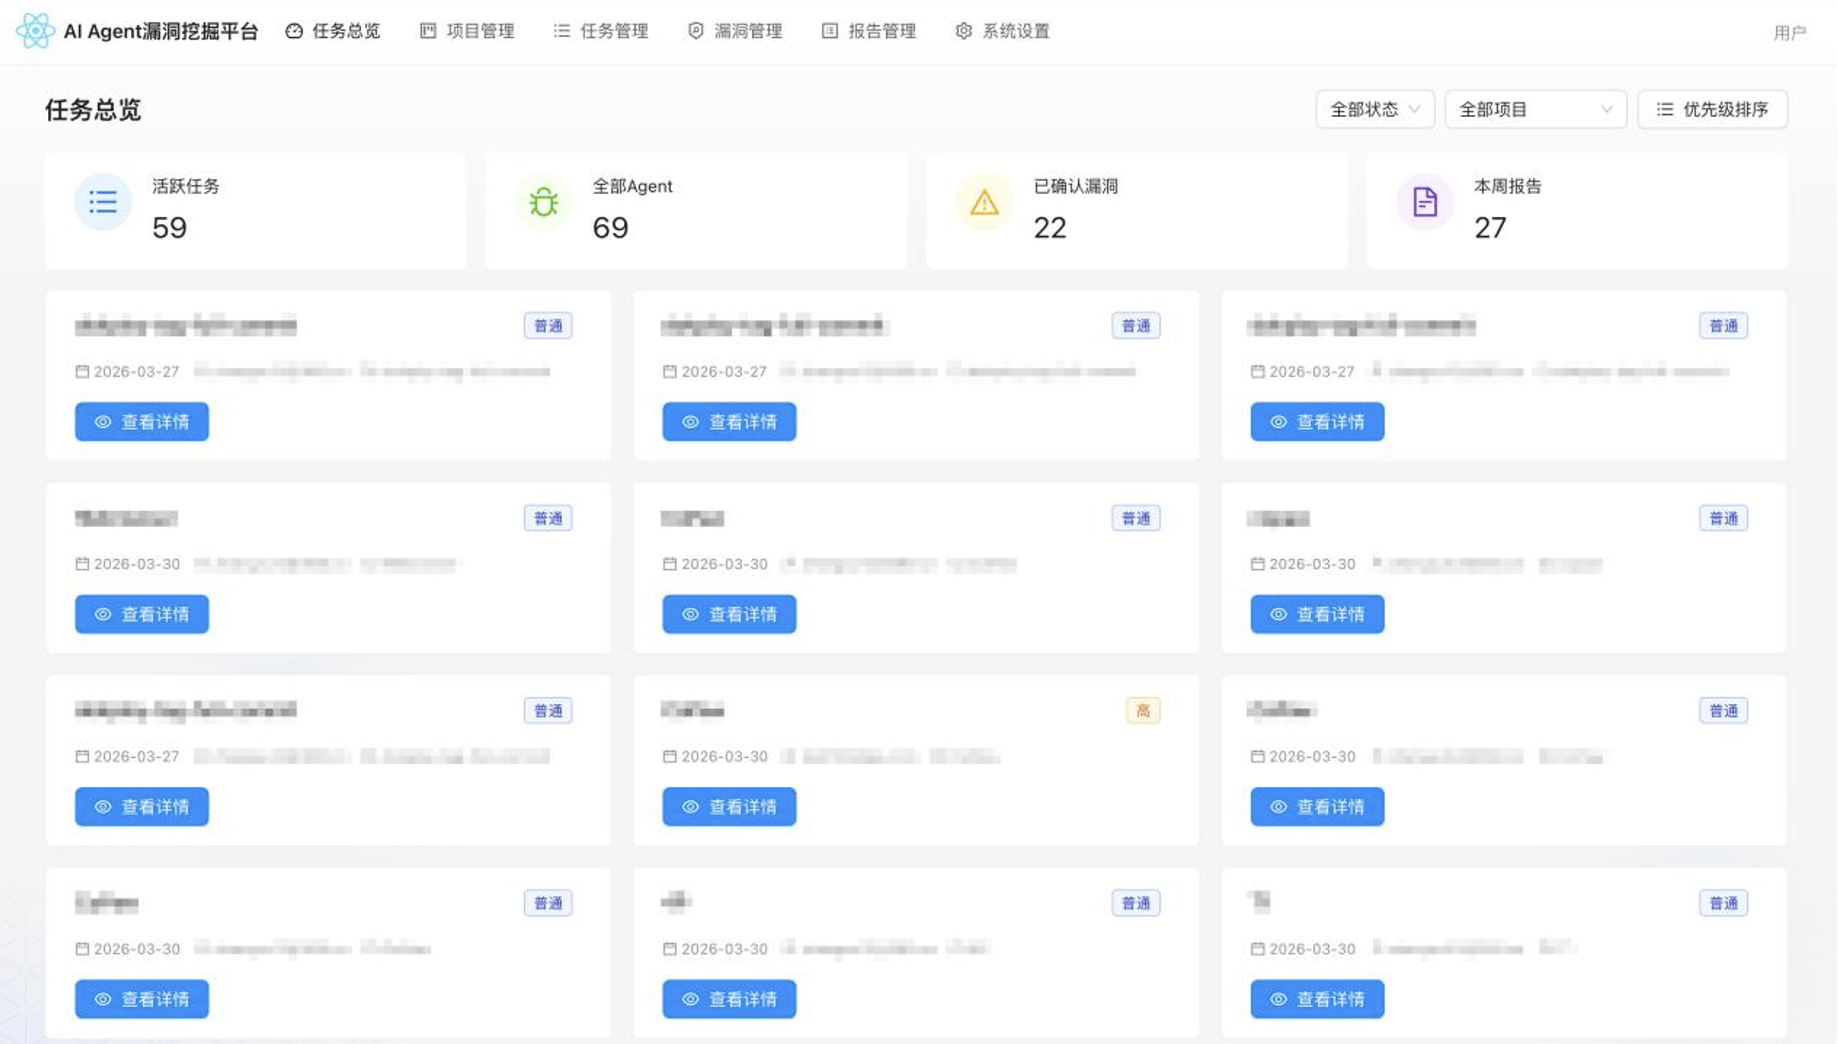This screenshot has height=1044, width=1838.
Task: Switch to 项目管理 in the navigation bar
Action: [x=468, y=31]
